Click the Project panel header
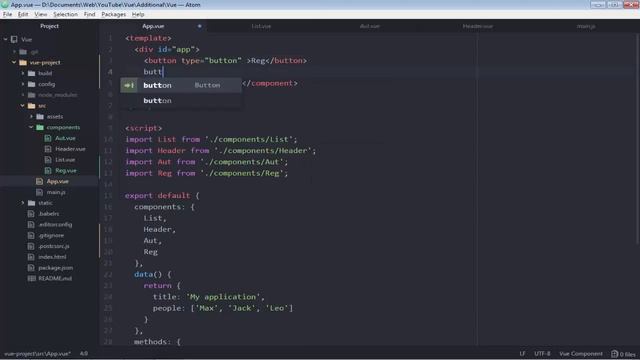This screenshot has width=640, height=360. click(x=49, y=26)
